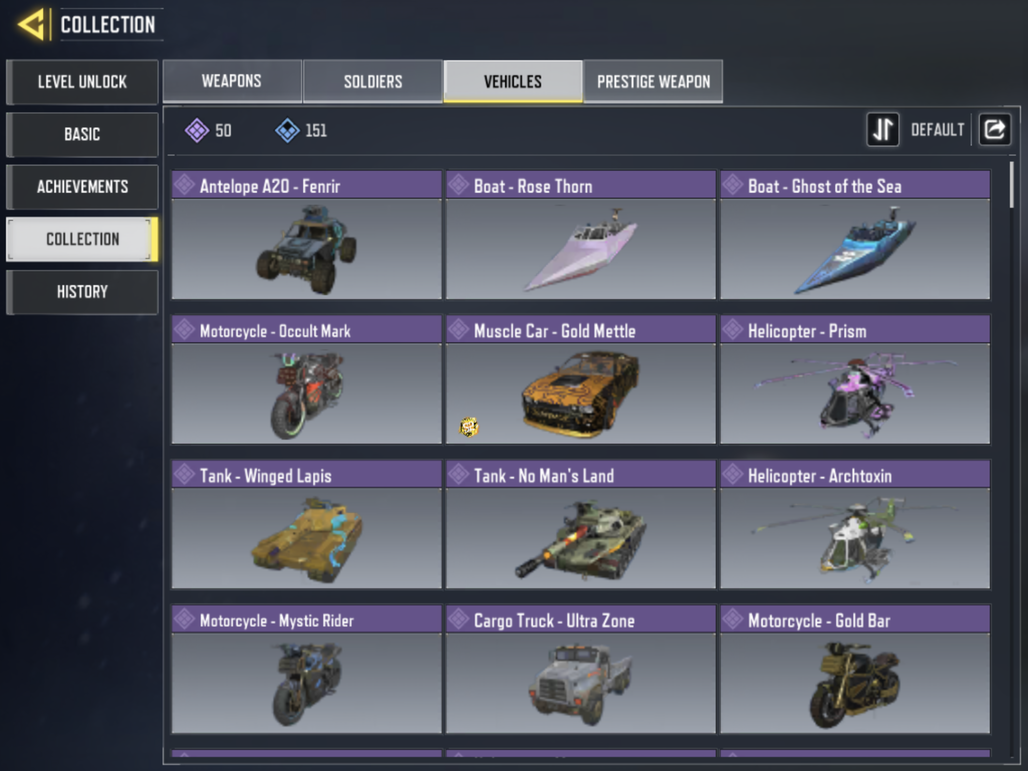Click the yellow back arrow icon
Viewport: 1028px width, 771px height.
pos(32,25)
